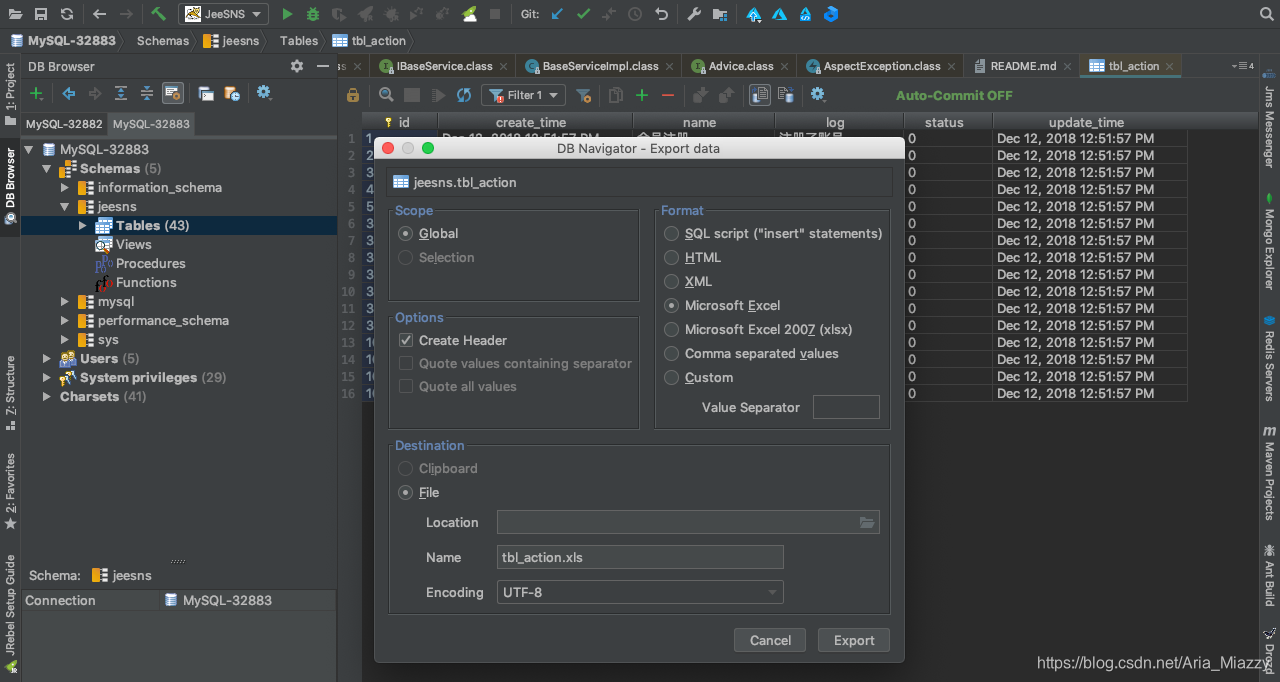Switch to README.md tab
This screenshot has height=682, width=1280.
pos(1023,66)
